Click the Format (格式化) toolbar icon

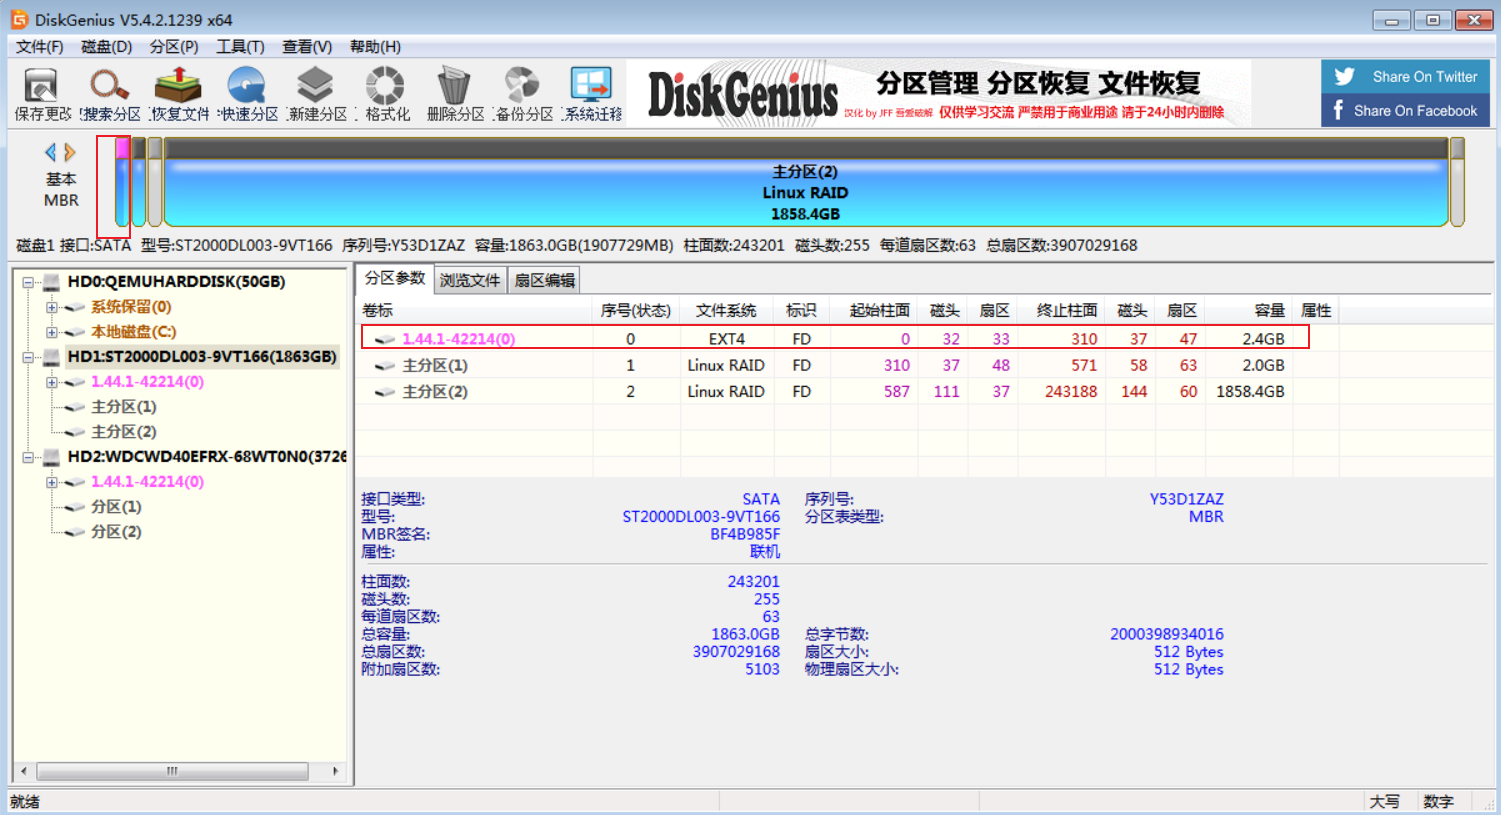point(385,94)
